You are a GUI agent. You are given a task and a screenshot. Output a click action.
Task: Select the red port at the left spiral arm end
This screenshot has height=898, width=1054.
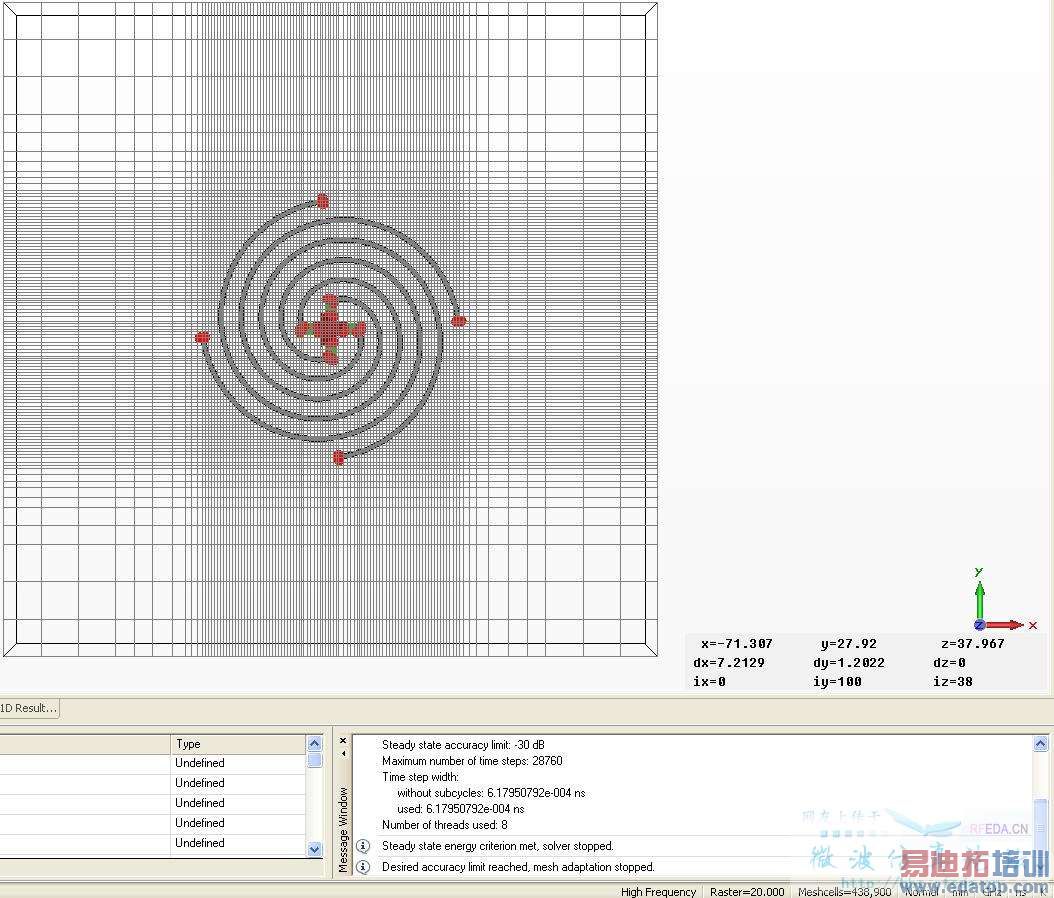[202, 337]
